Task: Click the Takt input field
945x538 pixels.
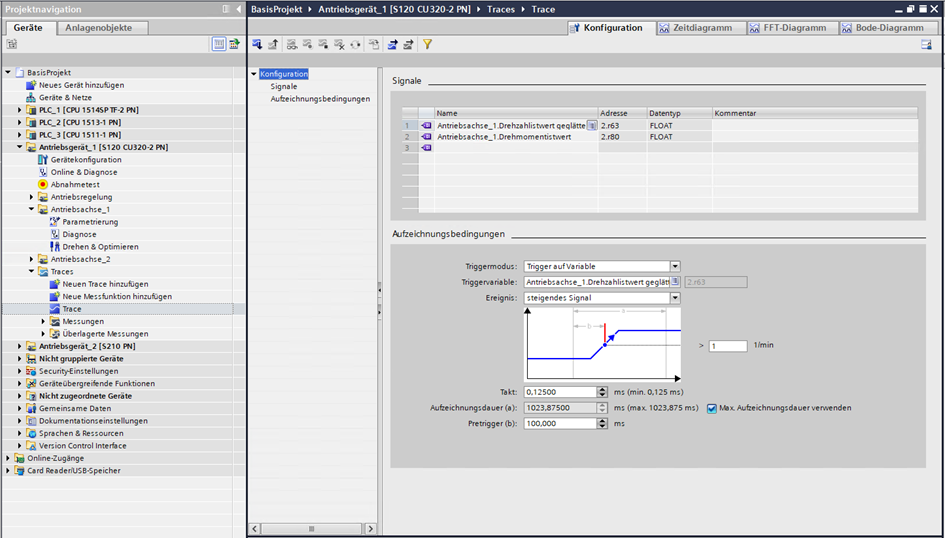Action: [x=558, y=392]
